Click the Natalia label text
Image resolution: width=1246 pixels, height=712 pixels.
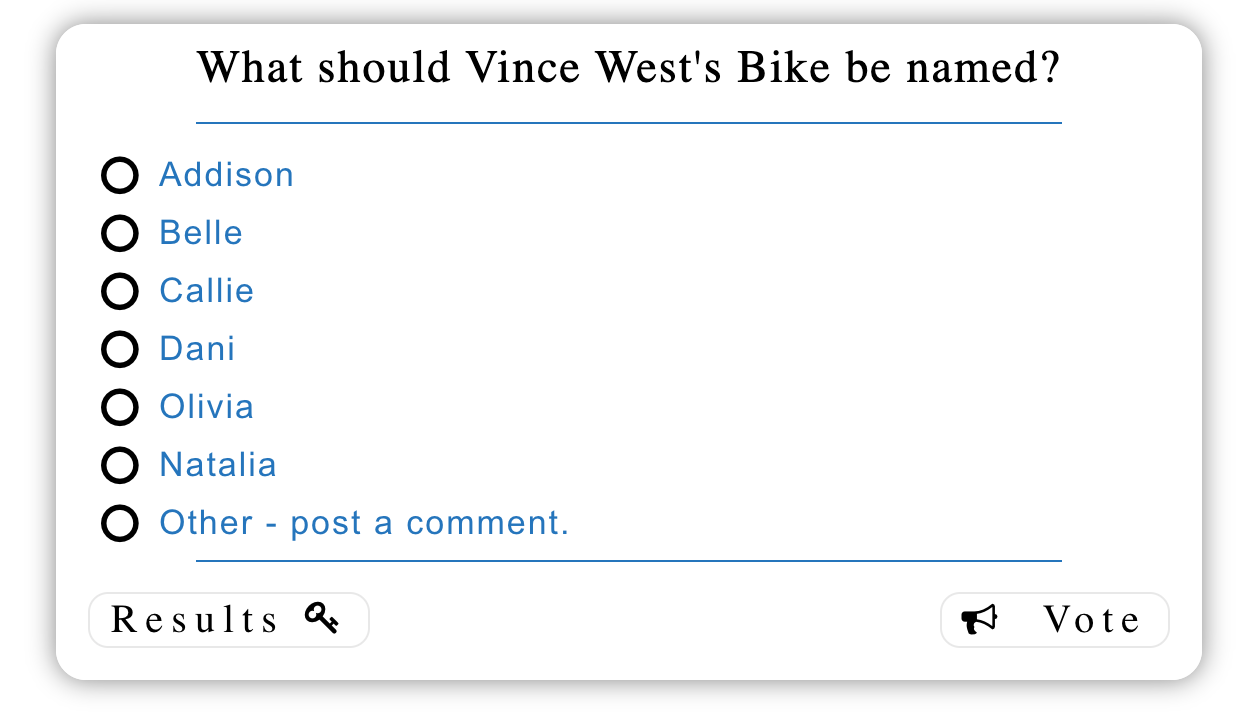point(218,465)
